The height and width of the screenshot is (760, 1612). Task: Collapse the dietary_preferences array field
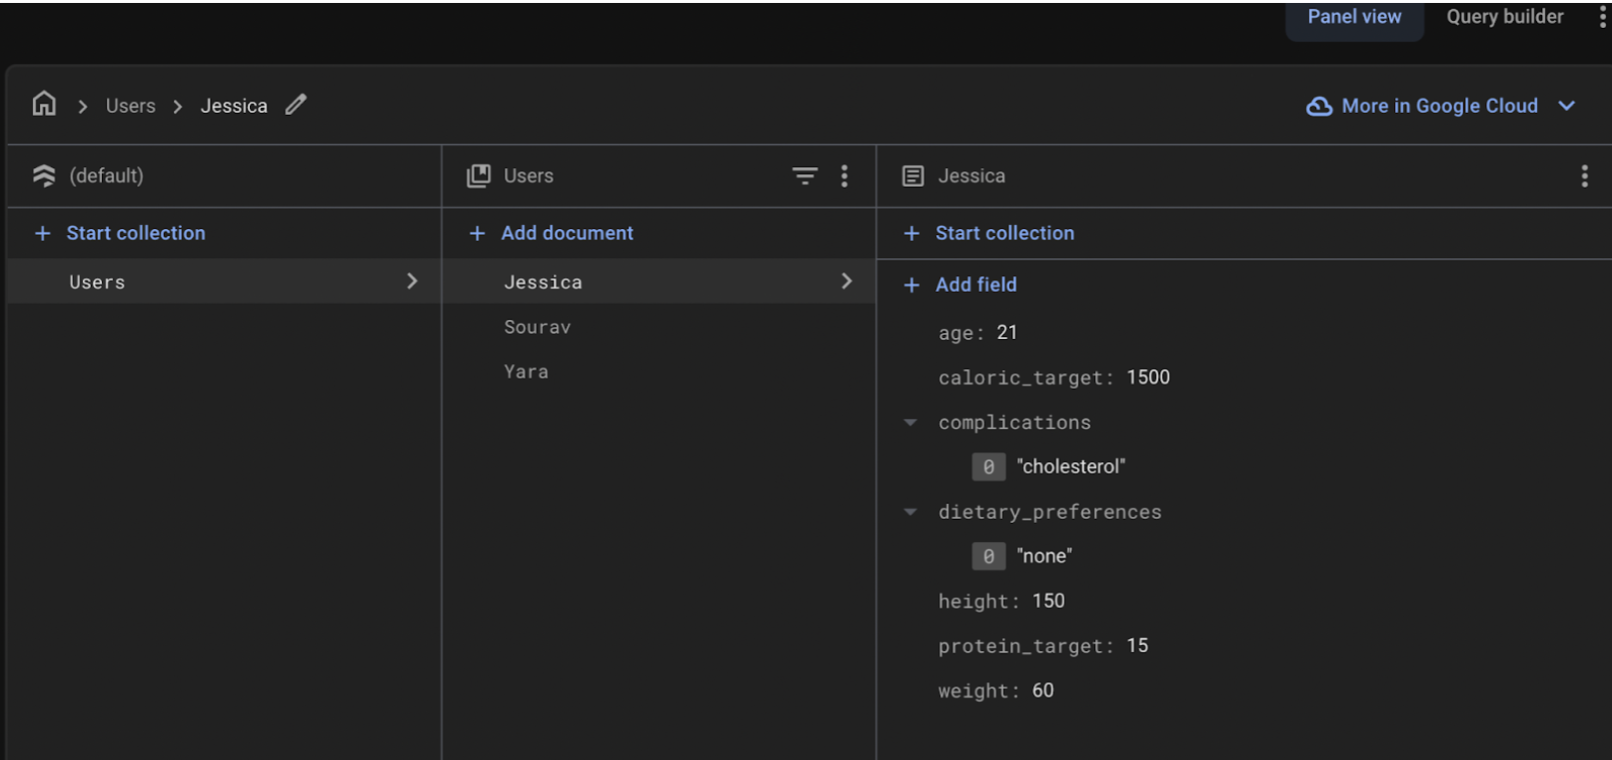point(910,512)
